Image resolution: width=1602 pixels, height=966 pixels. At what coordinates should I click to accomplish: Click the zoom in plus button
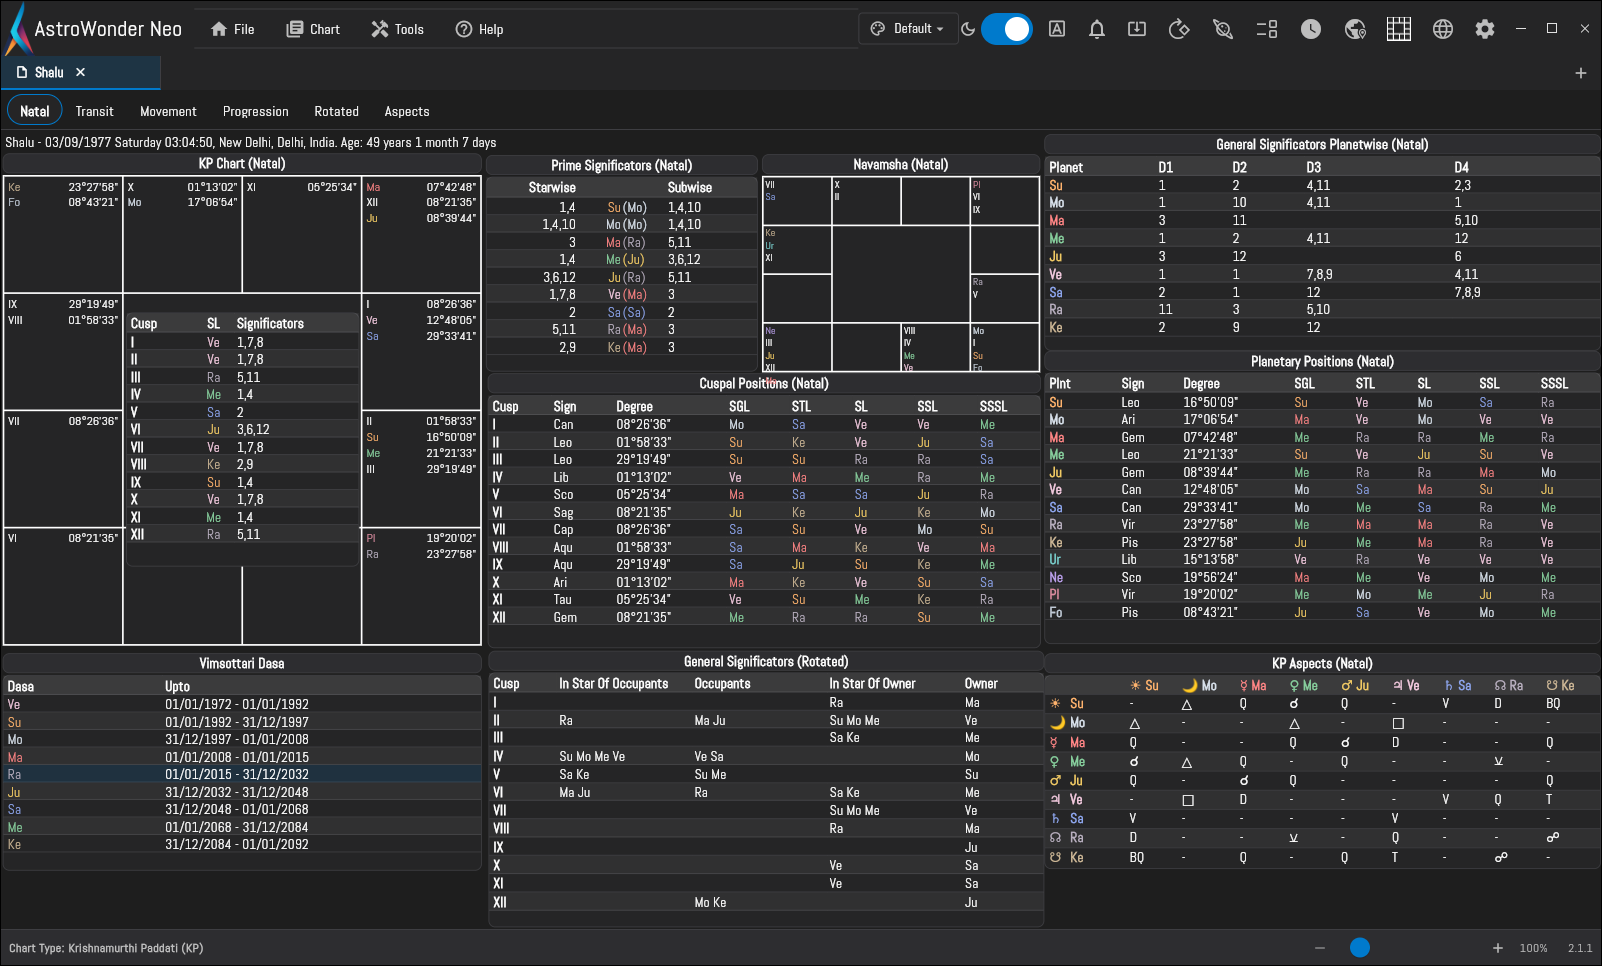pyautogui.click(x=1498, y=948)
